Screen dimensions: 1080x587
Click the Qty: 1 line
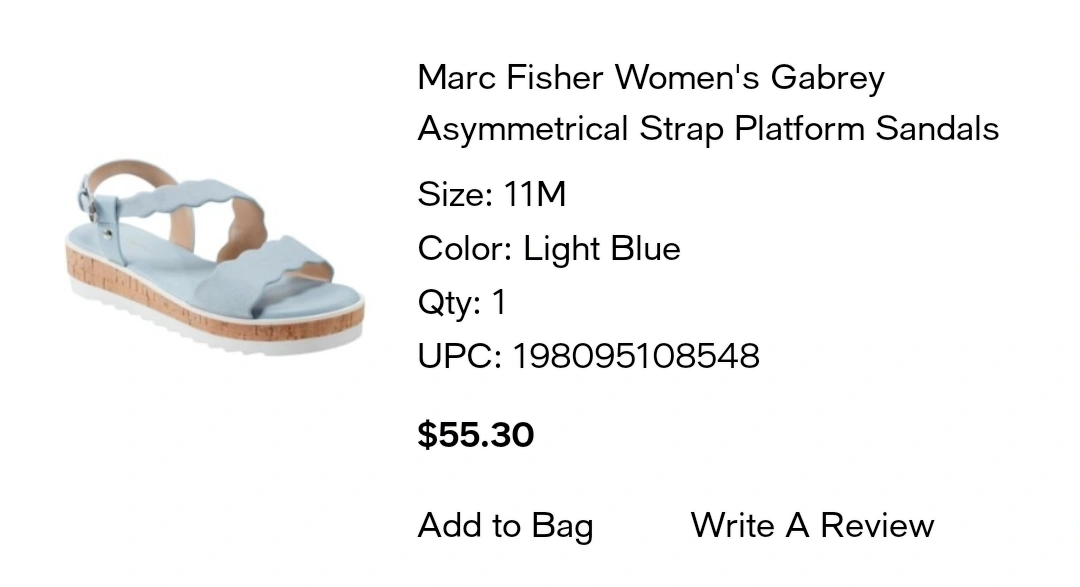(x=462, y=302)
